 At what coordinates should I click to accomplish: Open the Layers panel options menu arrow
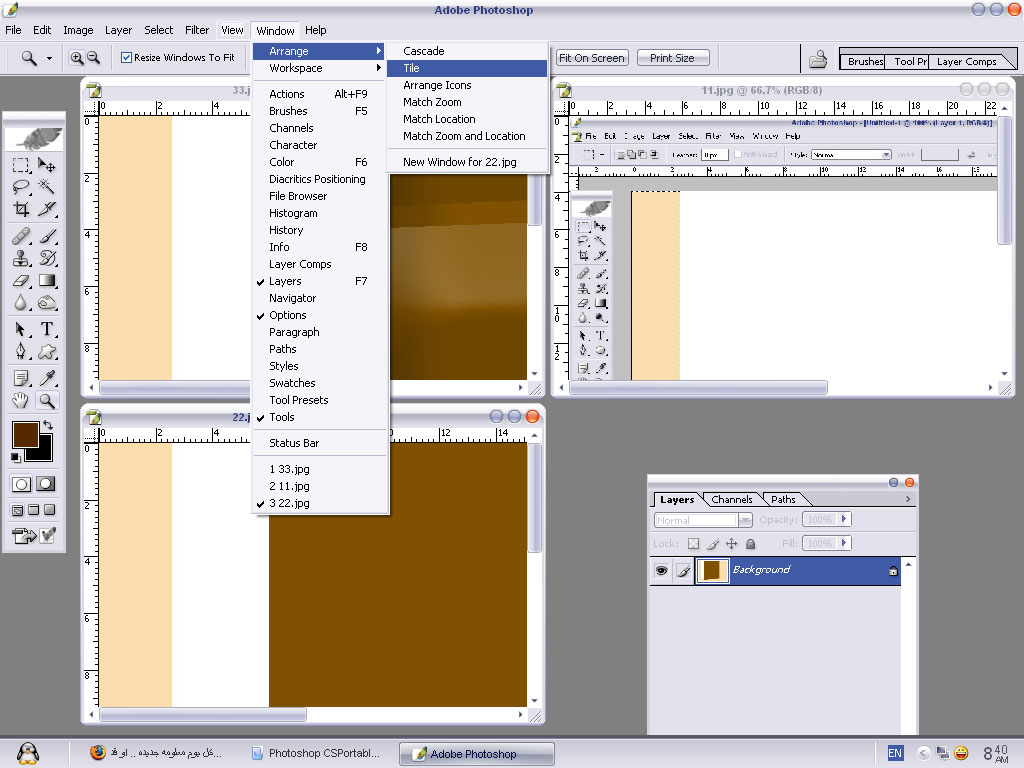tap(908, 499)
